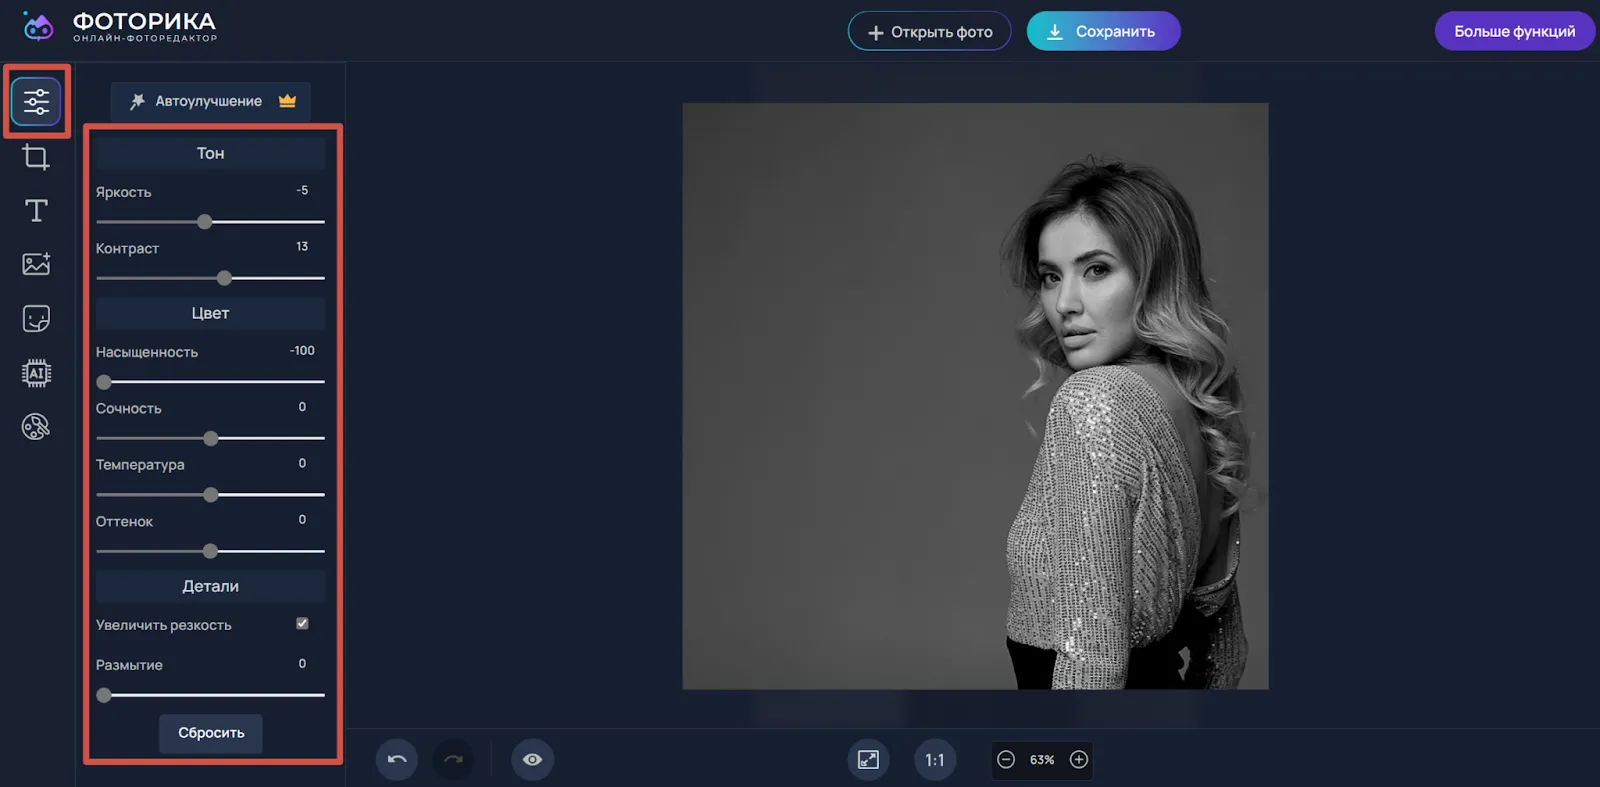Toggle the before/after preview eye
Image resolution: width=1600 pixels, height=787 pixels.
[x=532, y=759]
